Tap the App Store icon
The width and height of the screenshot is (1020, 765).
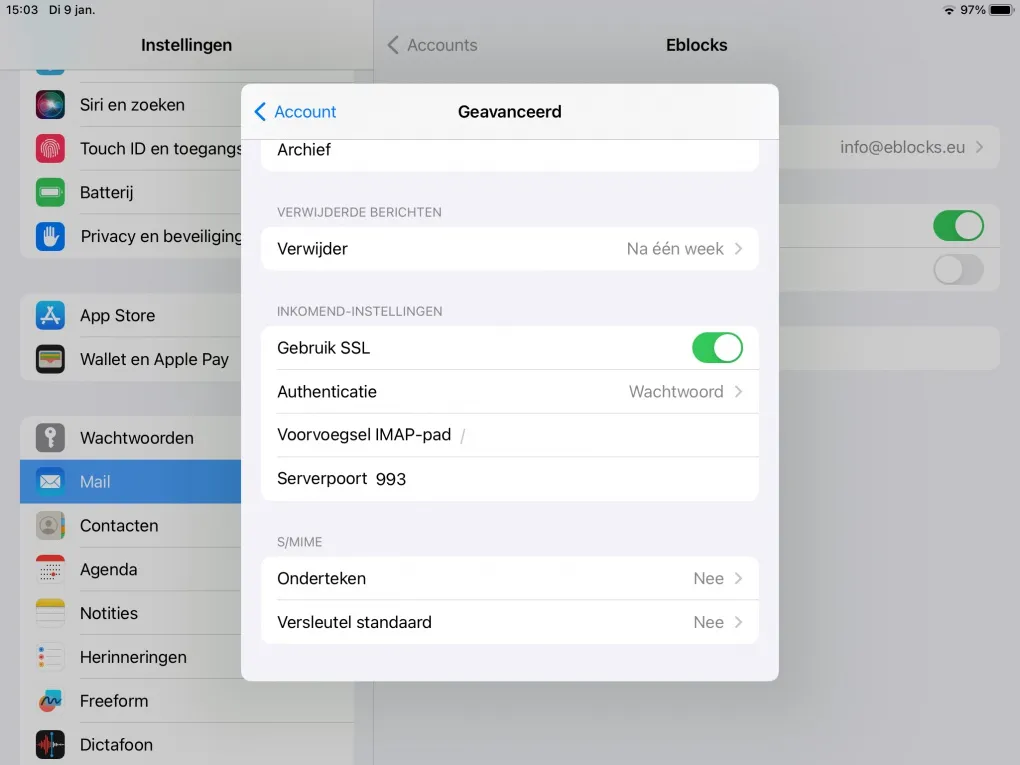point(50,315)
